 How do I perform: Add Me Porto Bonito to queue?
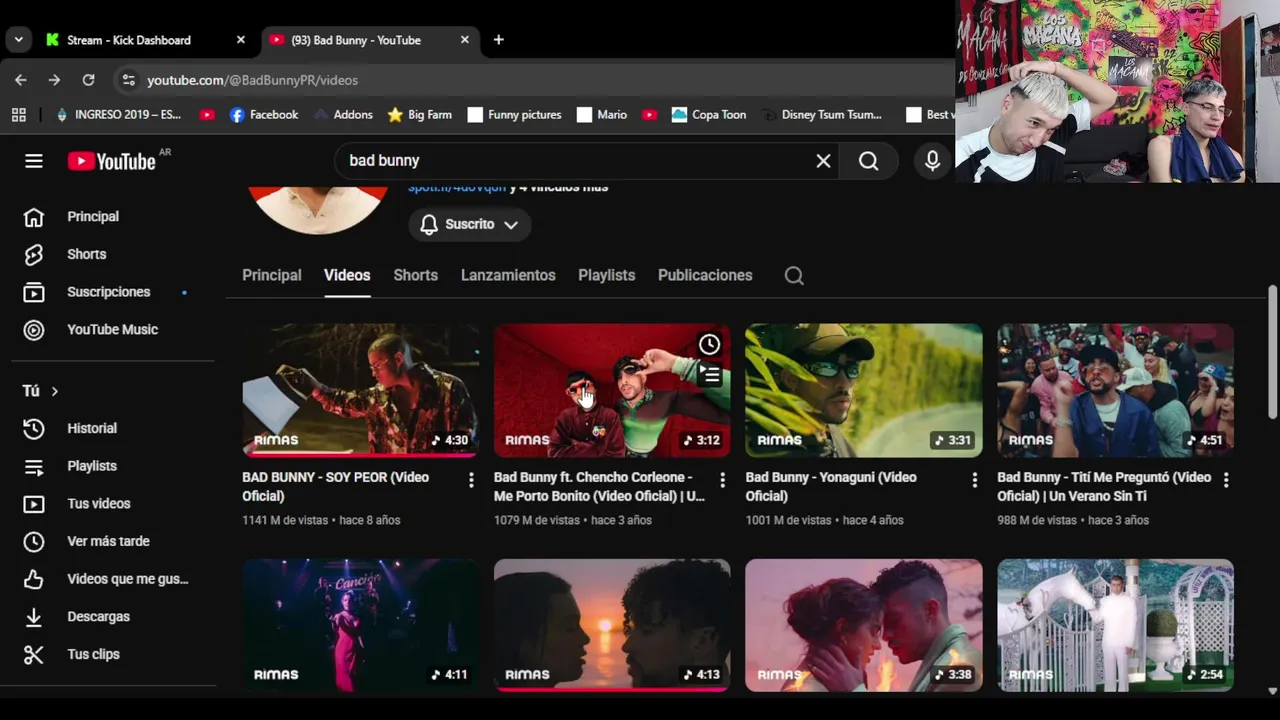[709, 375]
